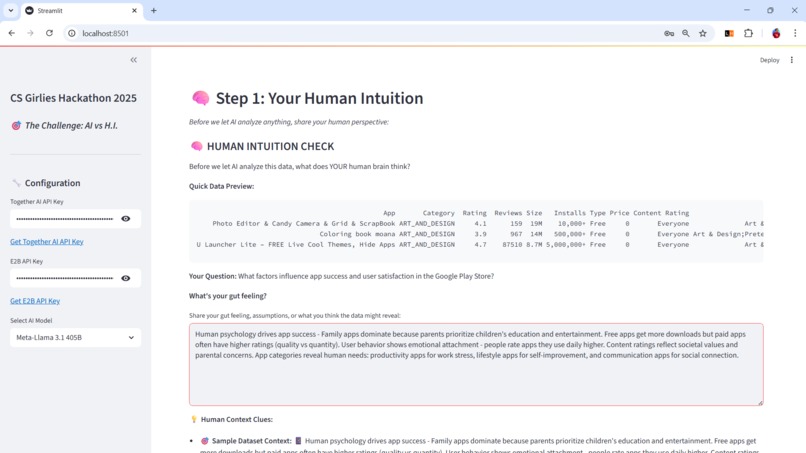Viewport: 806px width, 453px height.
Task: Expand the Select AI Model dropdown
Action: click(x=76, y=338)
